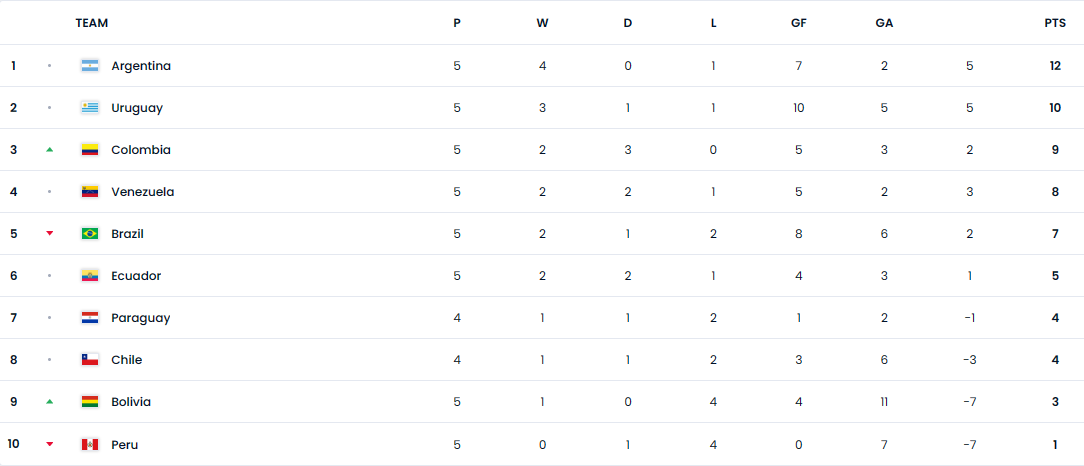1084x466 pixels.
Task: Click Argentina's 12 points value
Action: point(1055,66)
